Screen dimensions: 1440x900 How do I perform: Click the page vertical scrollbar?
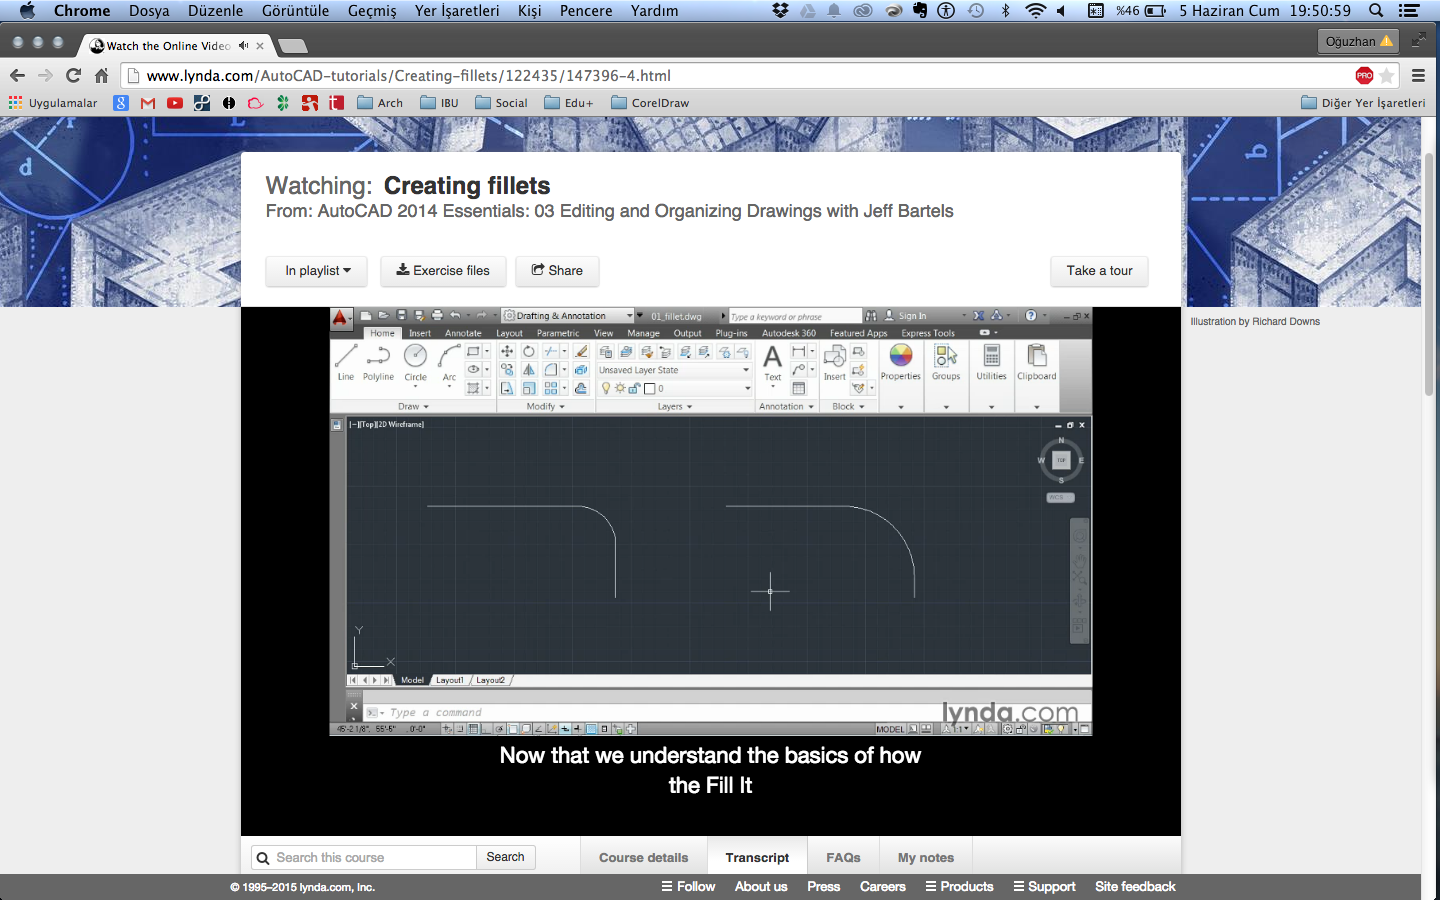[x=1430, y=275]
